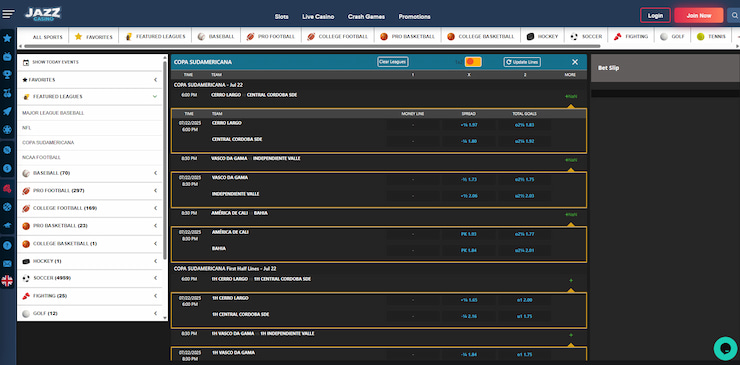Click the basketball icon for Pro Basketball (23)
Viewport: 740px width, 365px height.
click(x=26, y=226)
